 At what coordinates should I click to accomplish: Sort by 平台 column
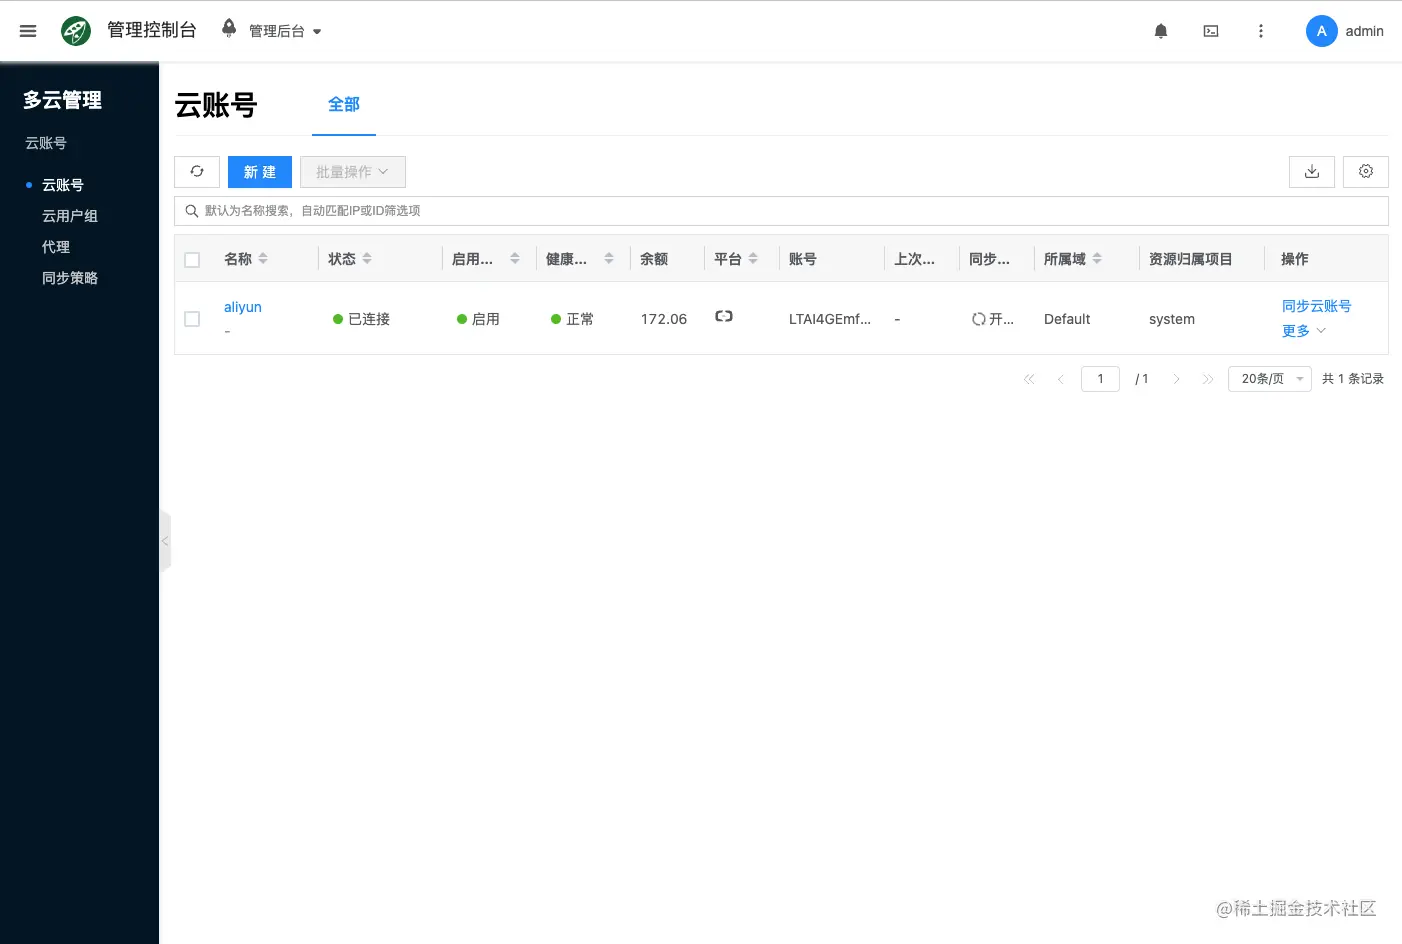coord(753,258)
